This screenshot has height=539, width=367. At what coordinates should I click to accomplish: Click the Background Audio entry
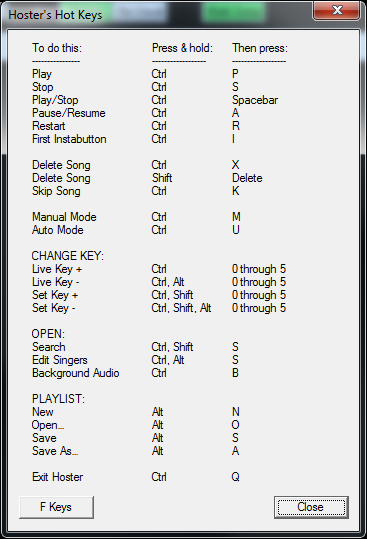[x=76, y=373]
